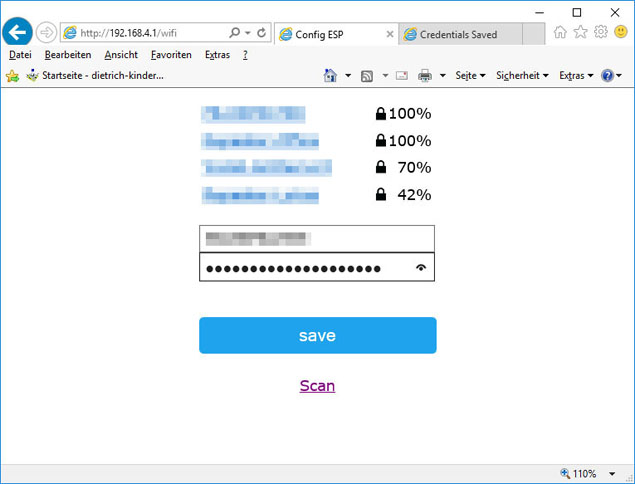Click the add-to-favorites-bar star icon
The height and width of the screenshot is (484, 635).
[x=12, y=76]
